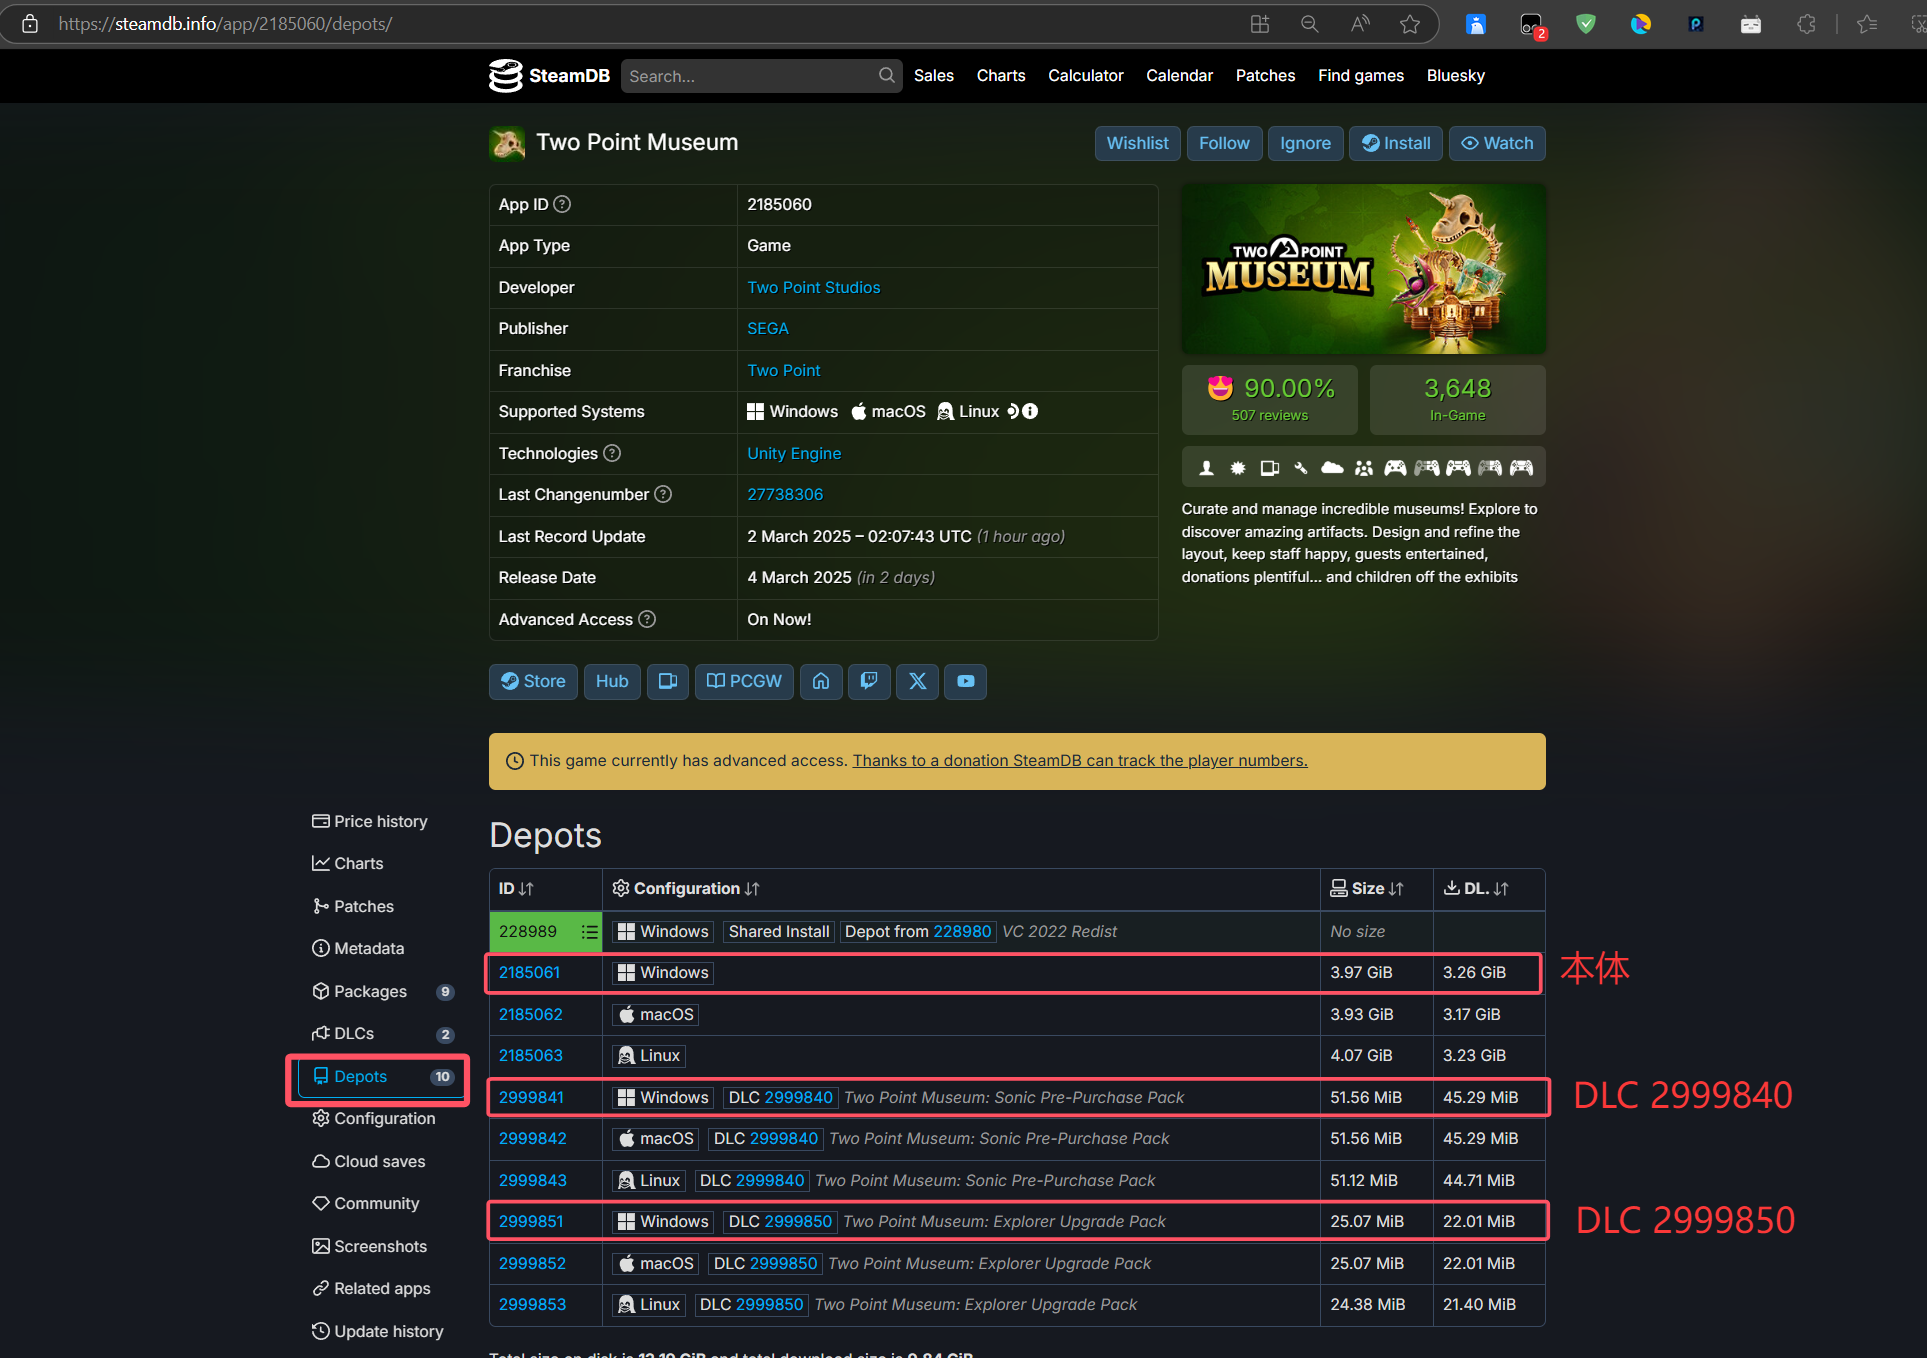
Task: Select the Packages sidebar tab
Action: click(x=383, y=991)
